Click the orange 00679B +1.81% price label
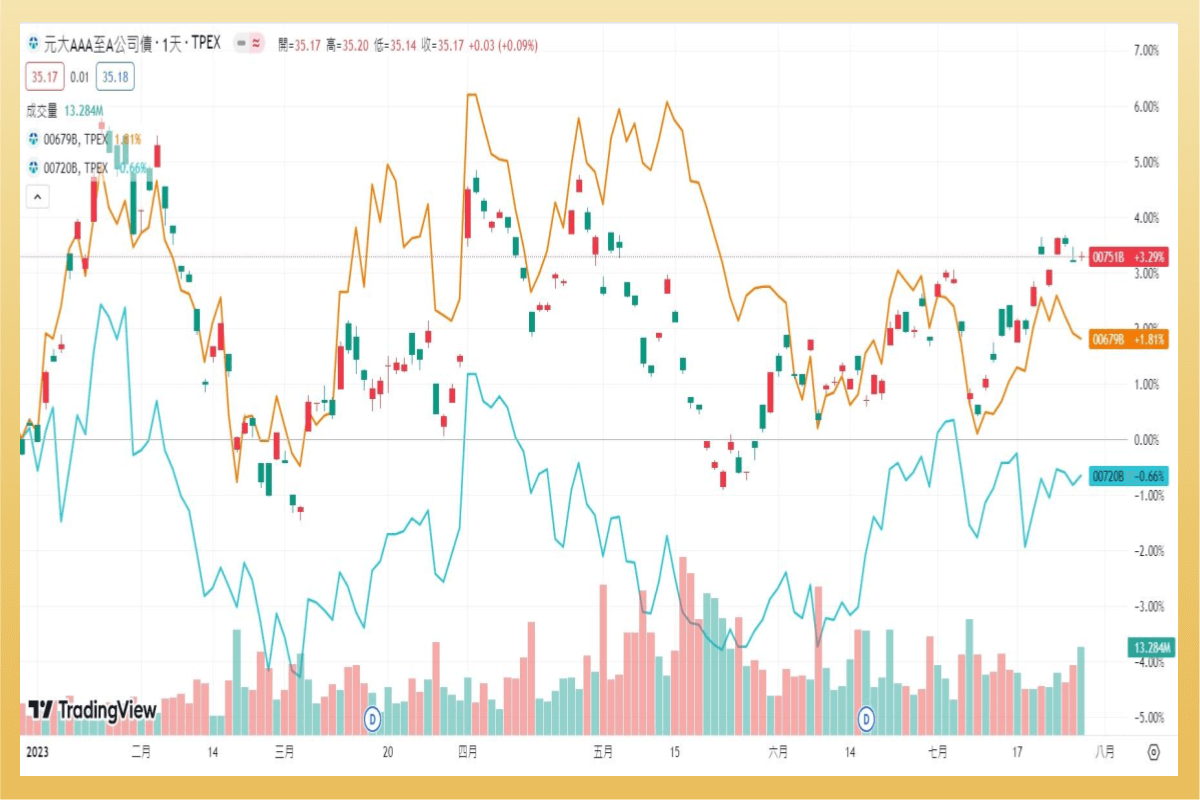The width and height of the screenshot is (1200, 800). 1129,339
